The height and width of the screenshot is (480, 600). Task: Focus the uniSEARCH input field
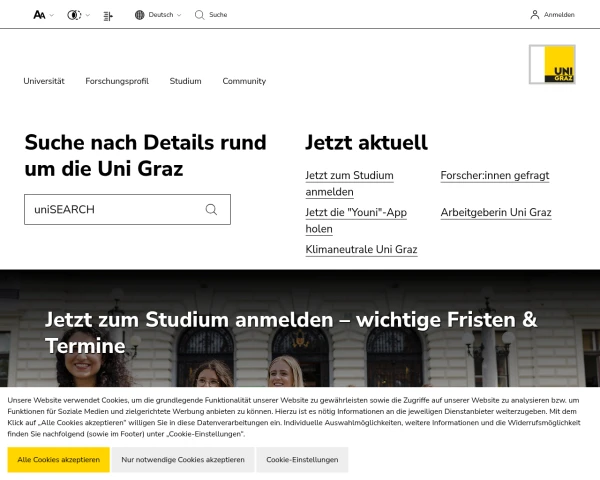(127, 209)
